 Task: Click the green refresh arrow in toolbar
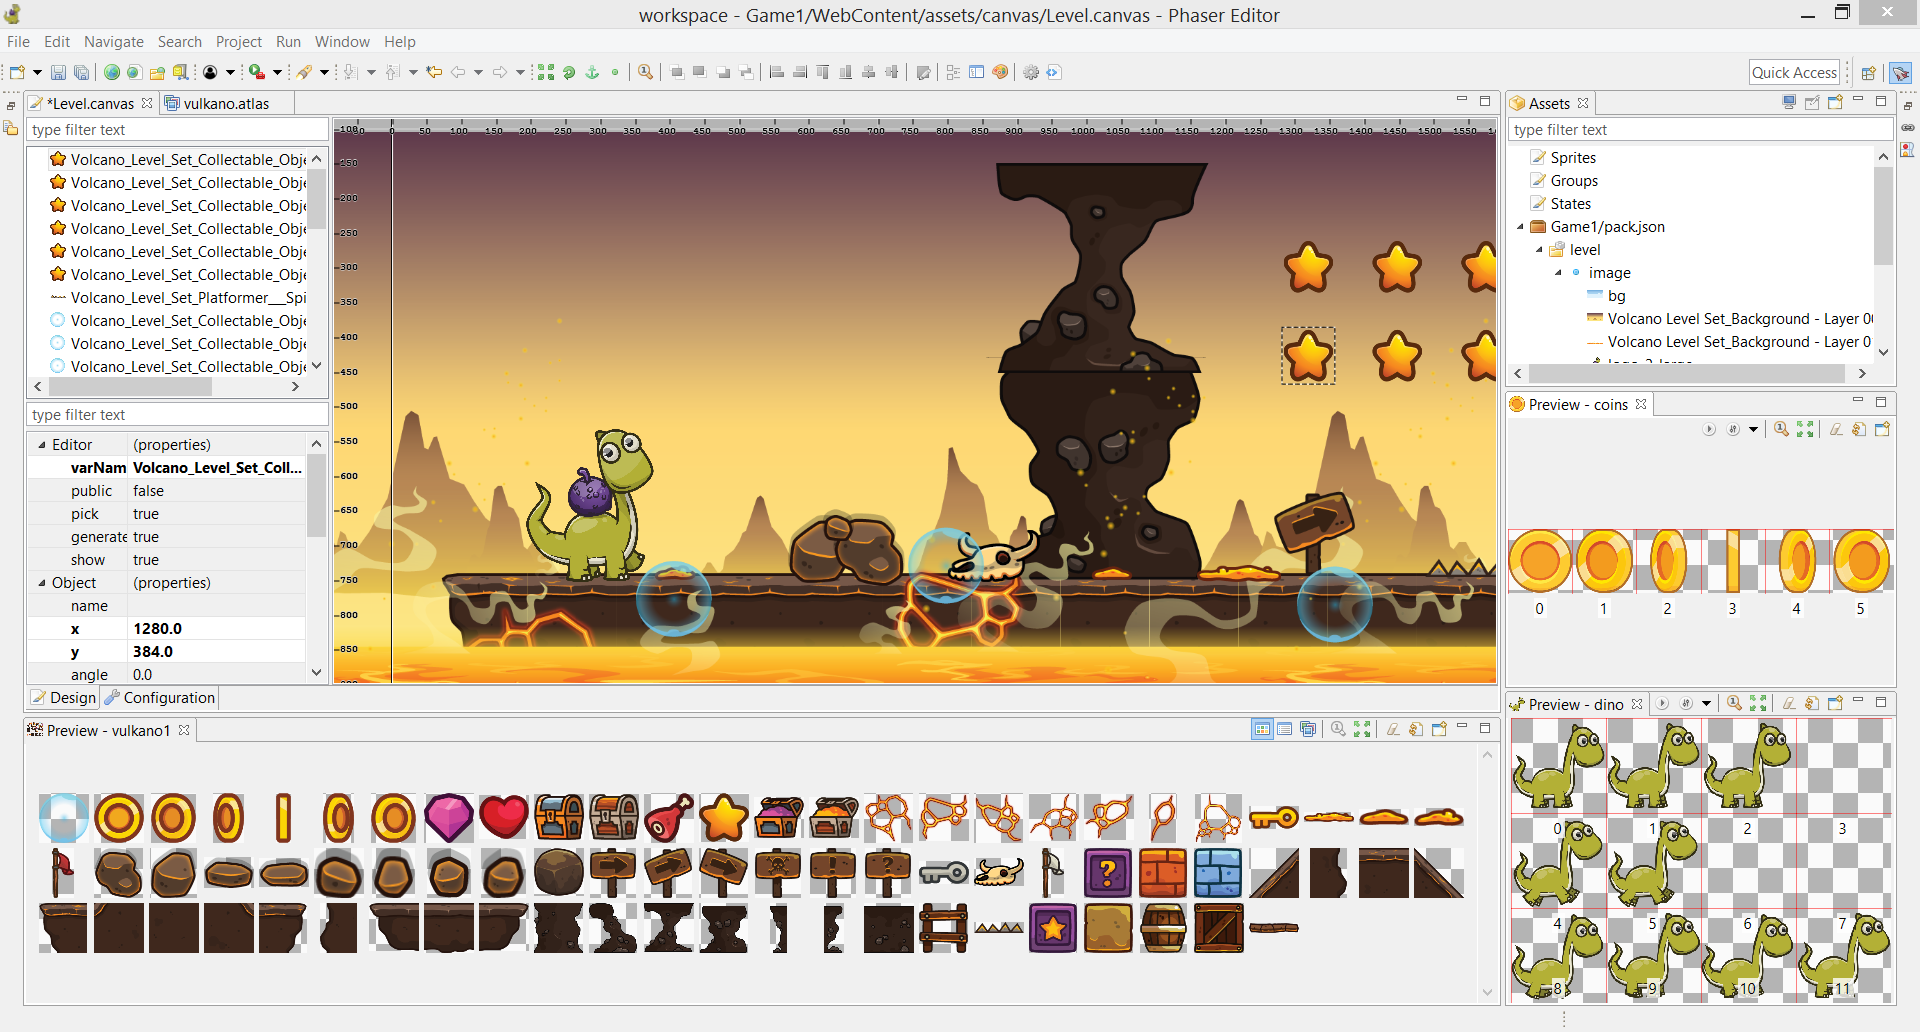pos(569,72)
